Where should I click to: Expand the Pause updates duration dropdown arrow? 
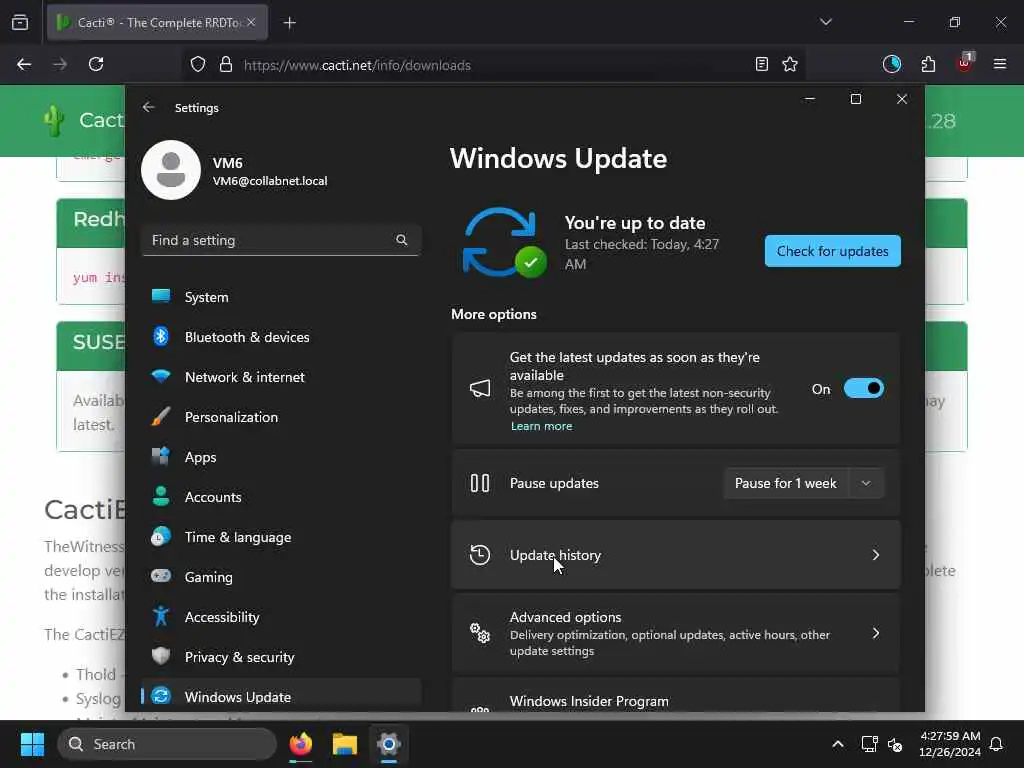coord(866,483)
